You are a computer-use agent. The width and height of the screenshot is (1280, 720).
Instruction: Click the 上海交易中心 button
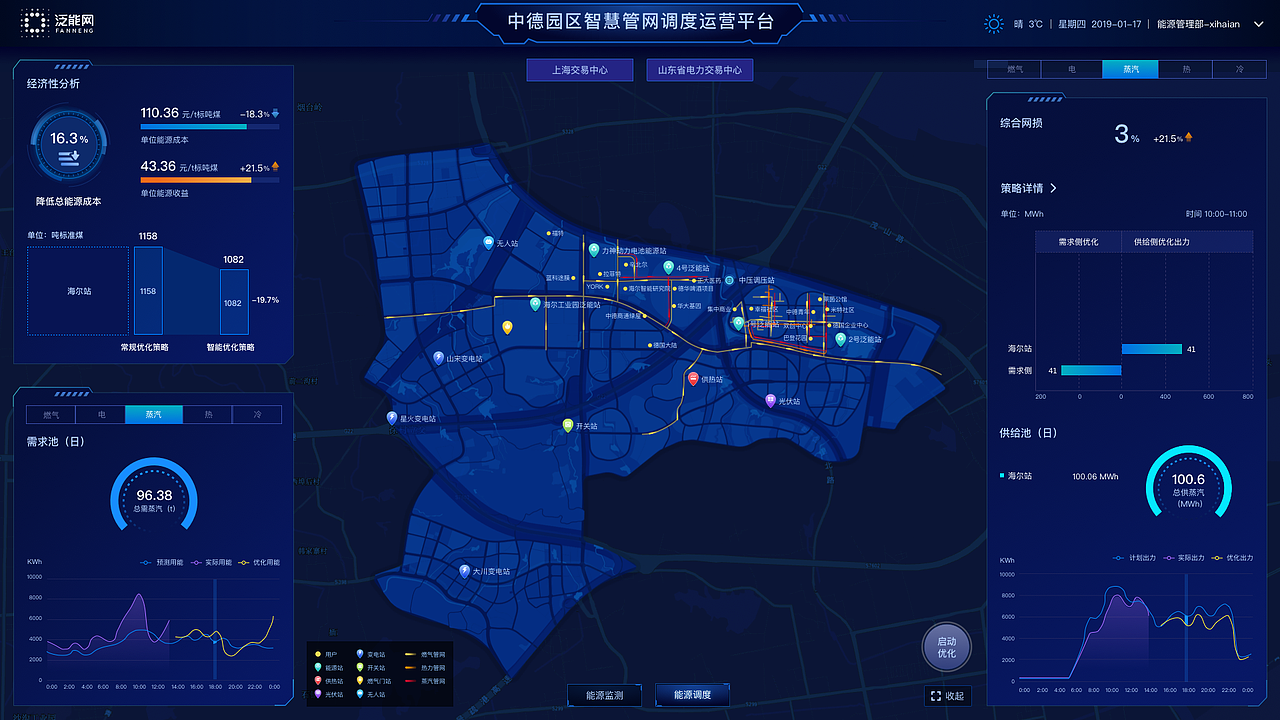pos(580,70)
